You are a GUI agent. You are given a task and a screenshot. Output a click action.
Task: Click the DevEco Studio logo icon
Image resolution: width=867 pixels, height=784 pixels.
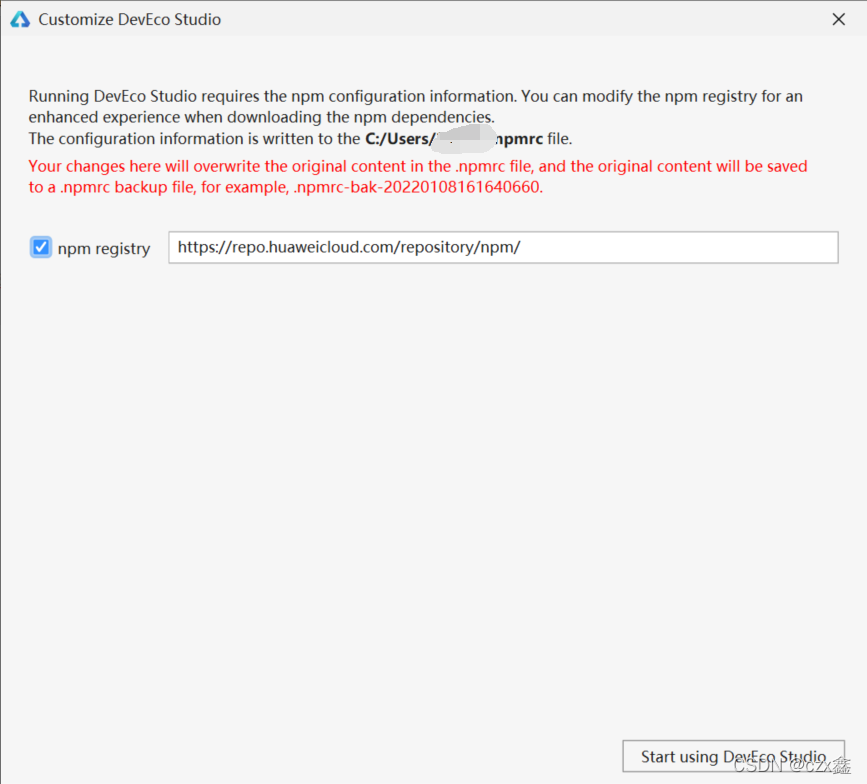20,19
